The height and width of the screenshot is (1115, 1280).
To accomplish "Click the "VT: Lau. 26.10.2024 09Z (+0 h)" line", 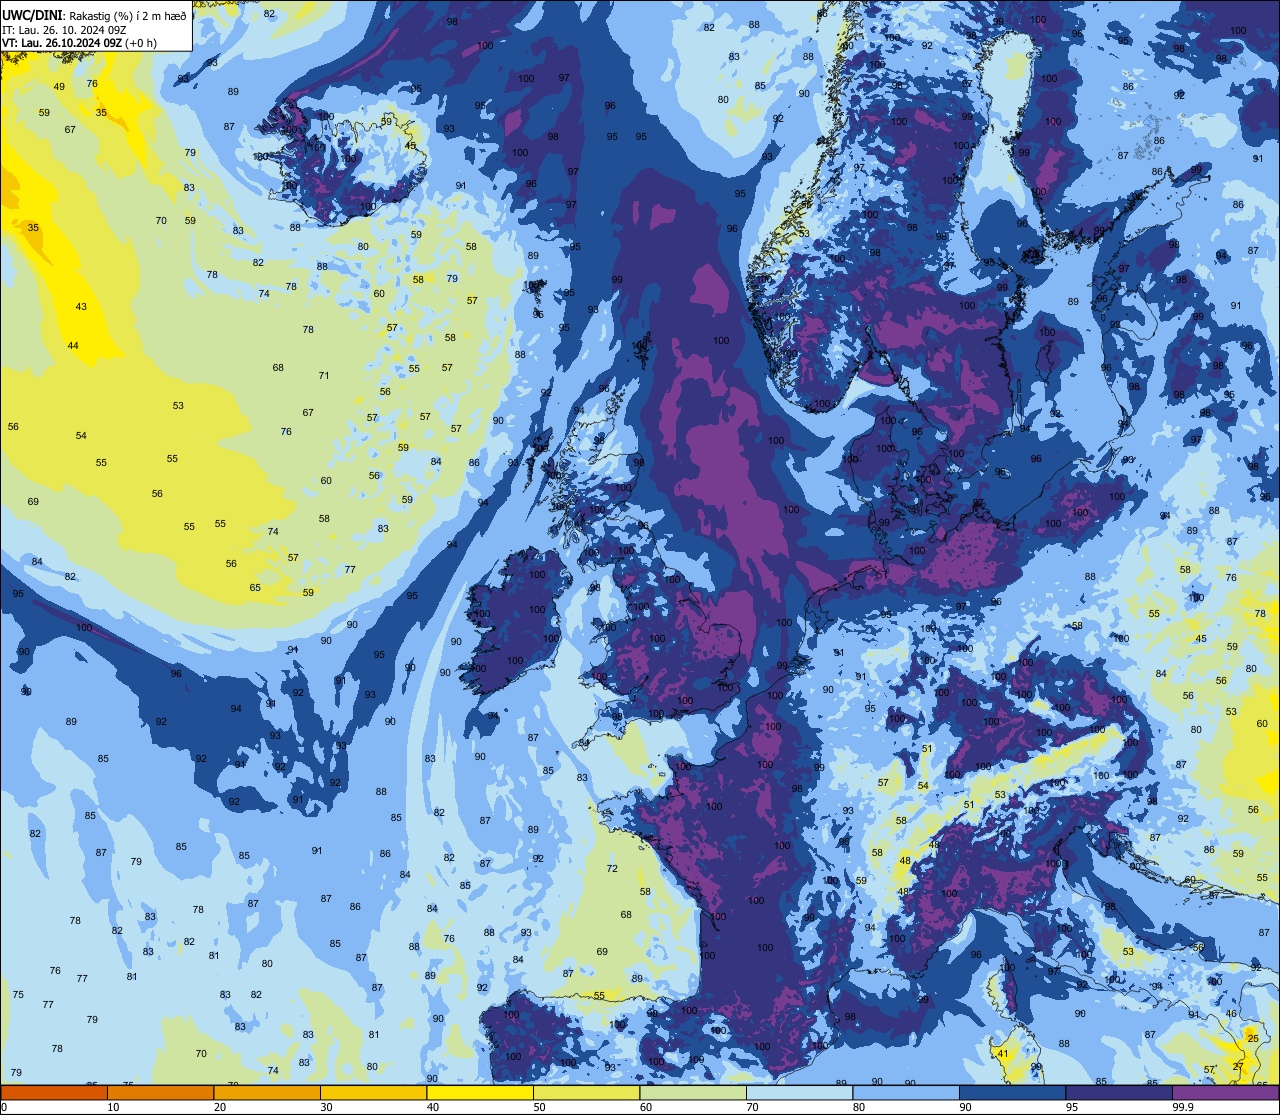I will tap(80, 43).
